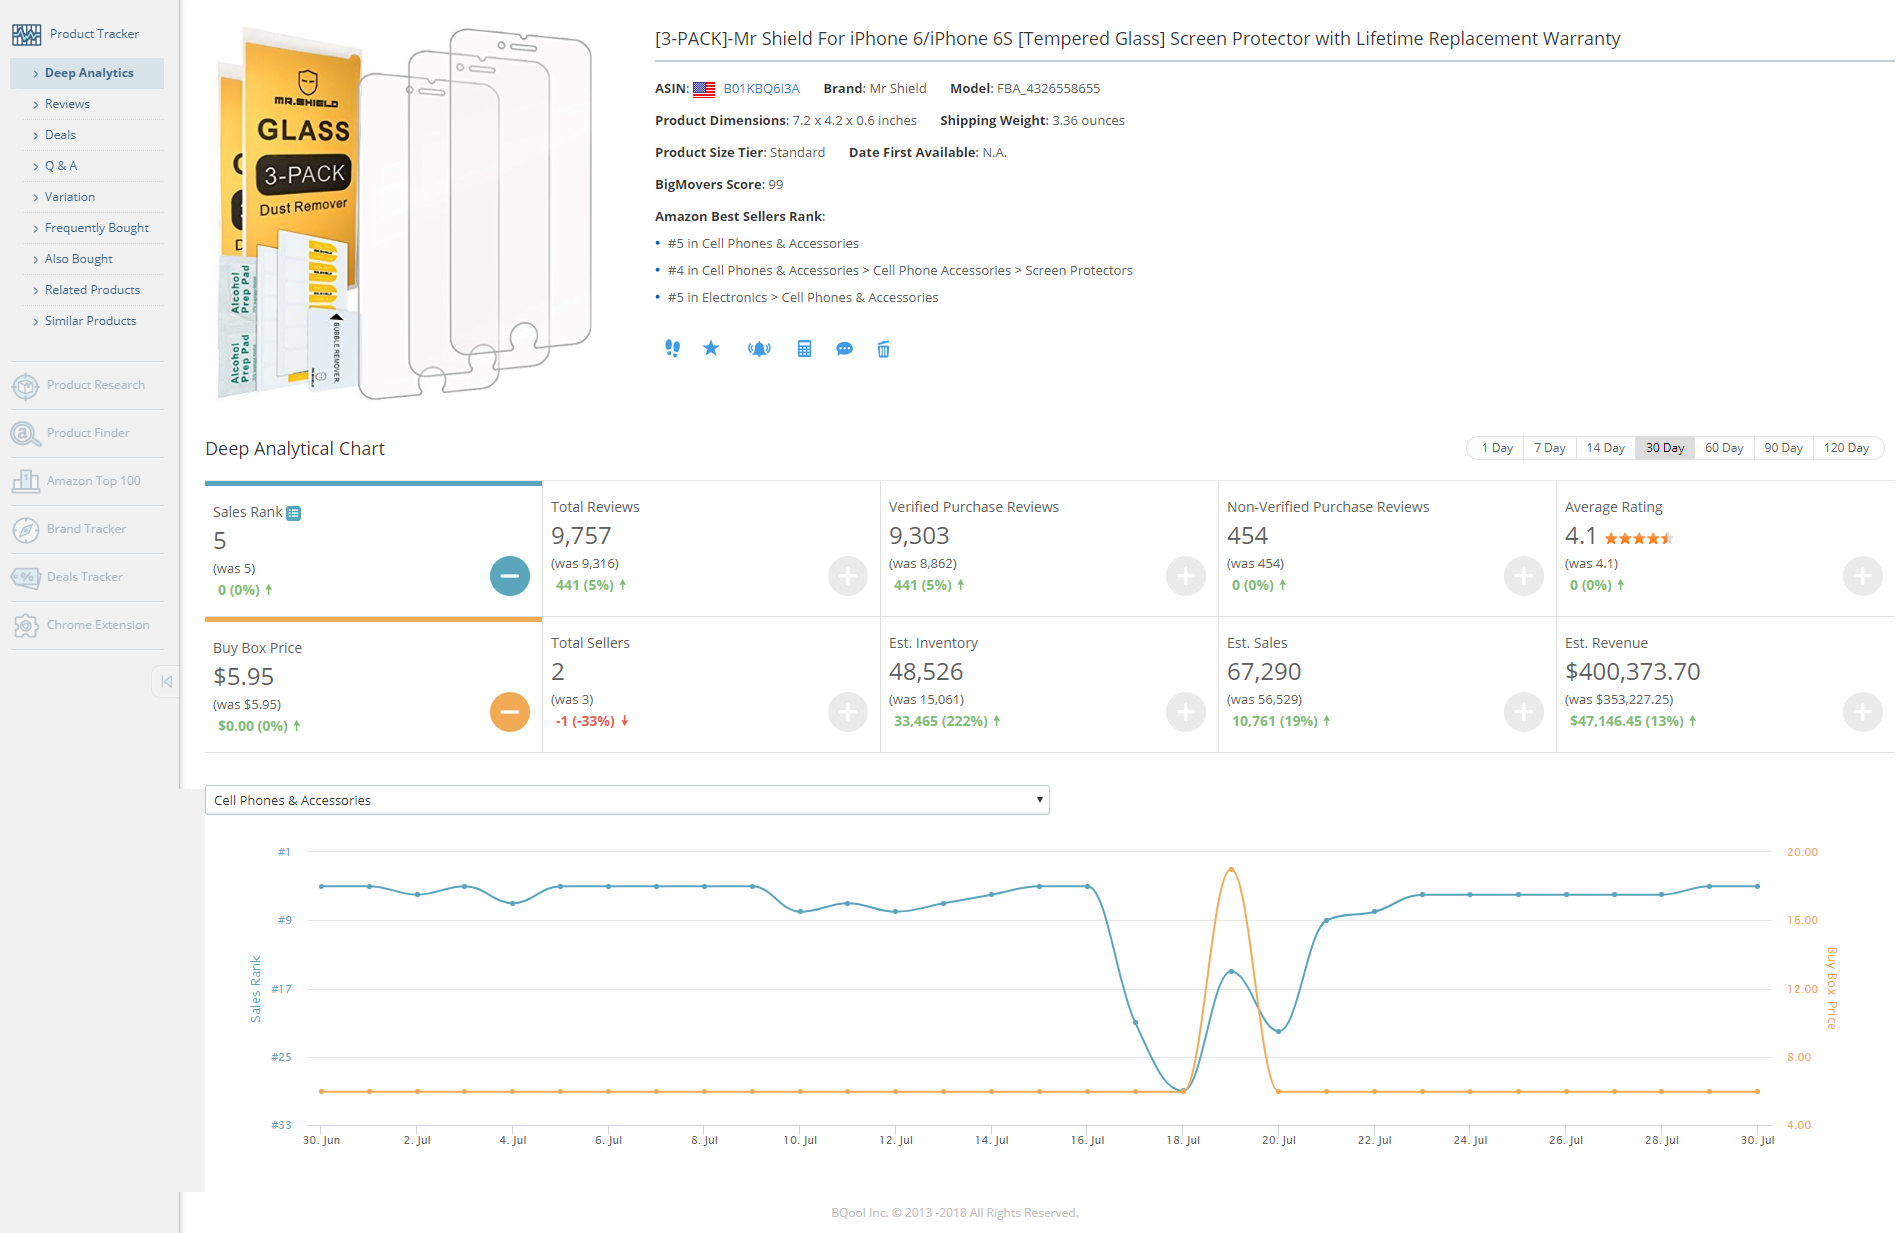Add Average Rating to chart

pos(1863,576)
